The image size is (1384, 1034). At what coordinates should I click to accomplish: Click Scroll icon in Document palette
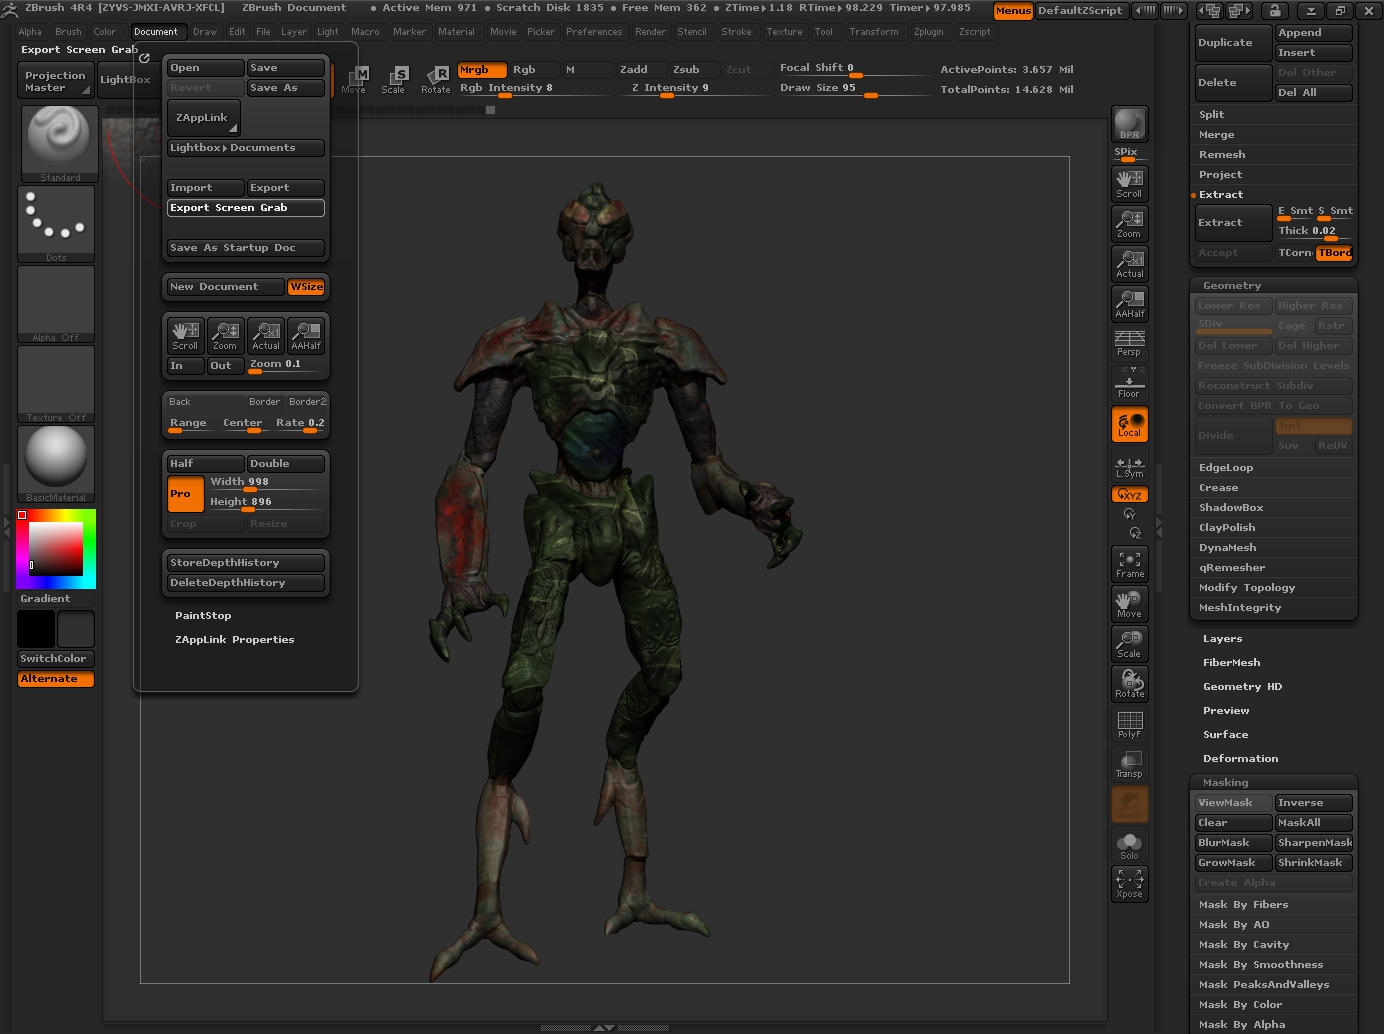click(185, 335)
